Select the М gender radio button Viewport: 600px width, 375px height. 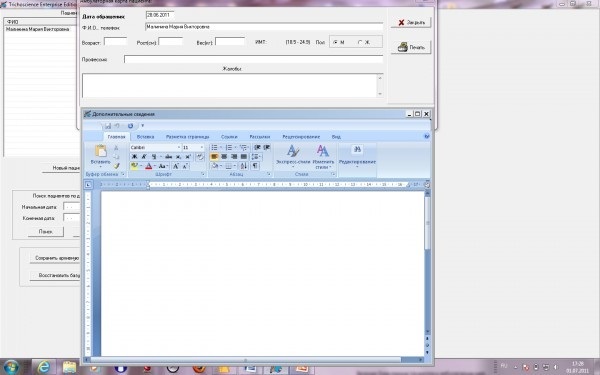(335, 42)
